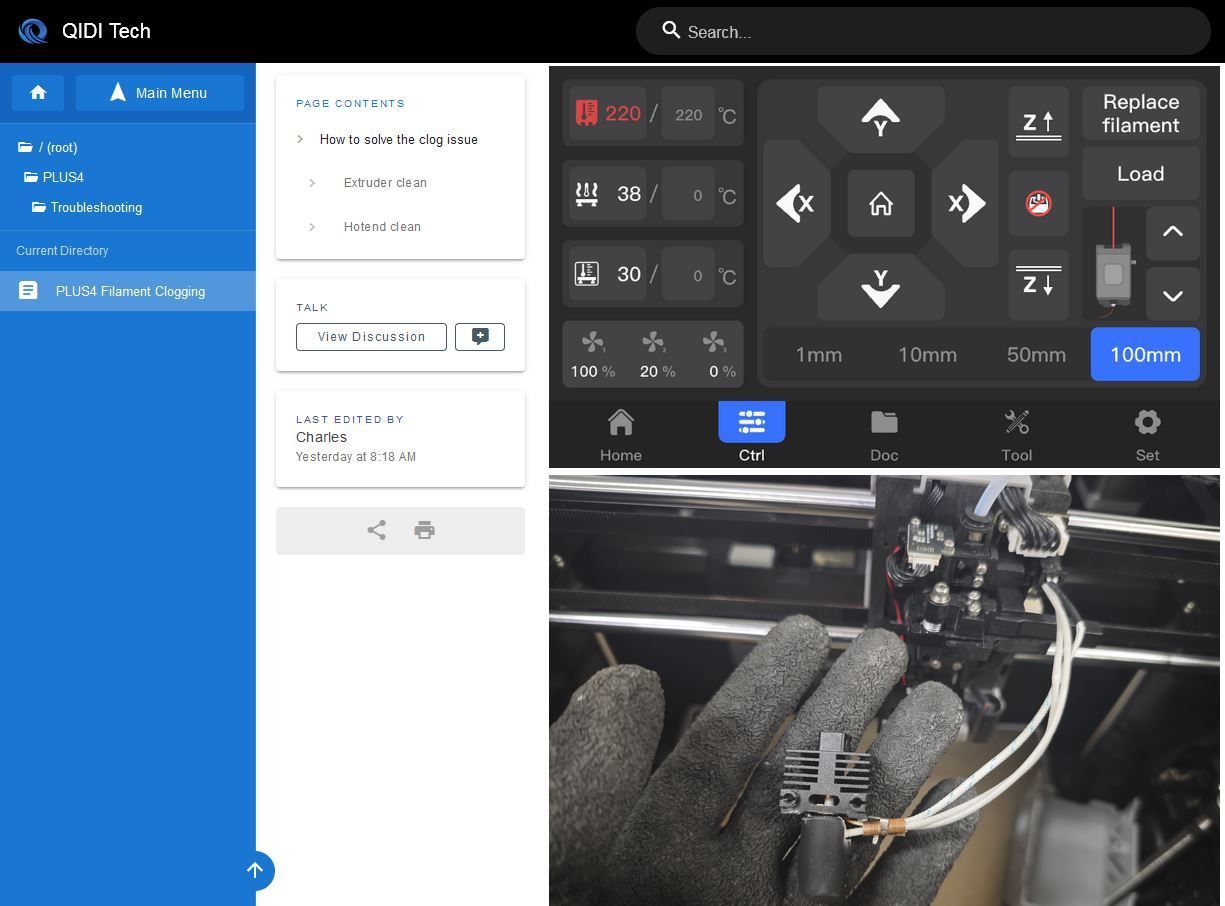Click the Load filament button
1225x906 pixels.
(1141, 174)
